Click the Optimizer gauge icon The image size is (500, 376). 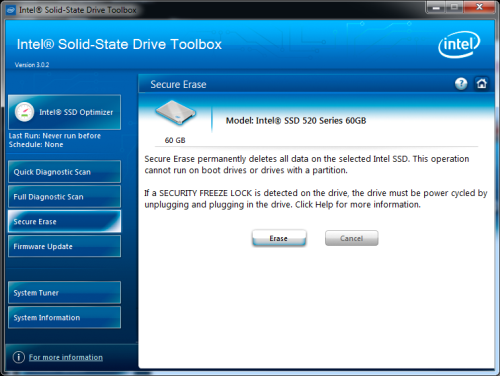(24, 112)
